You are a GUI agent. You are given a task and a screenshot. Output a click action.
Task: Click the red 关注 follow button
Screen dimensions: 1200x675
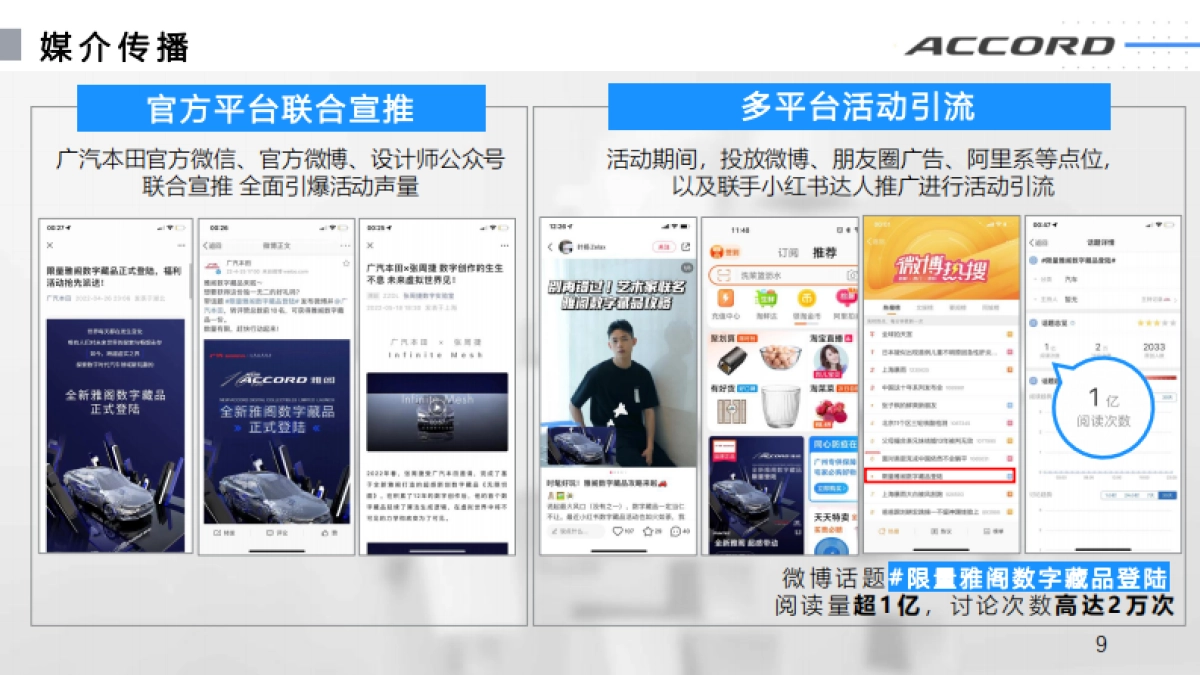(x=662, y=247)
